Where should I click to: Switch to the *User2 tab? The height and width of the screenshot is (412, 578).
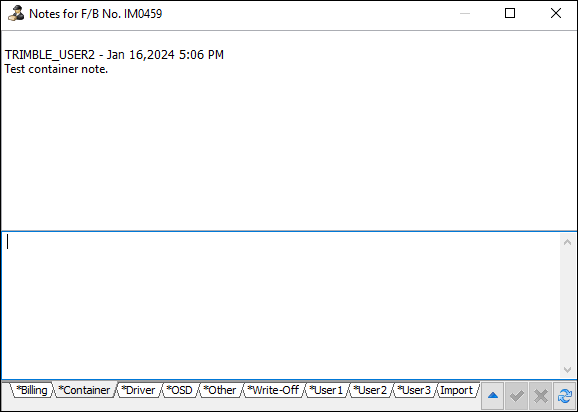click(x=370, y=390)
